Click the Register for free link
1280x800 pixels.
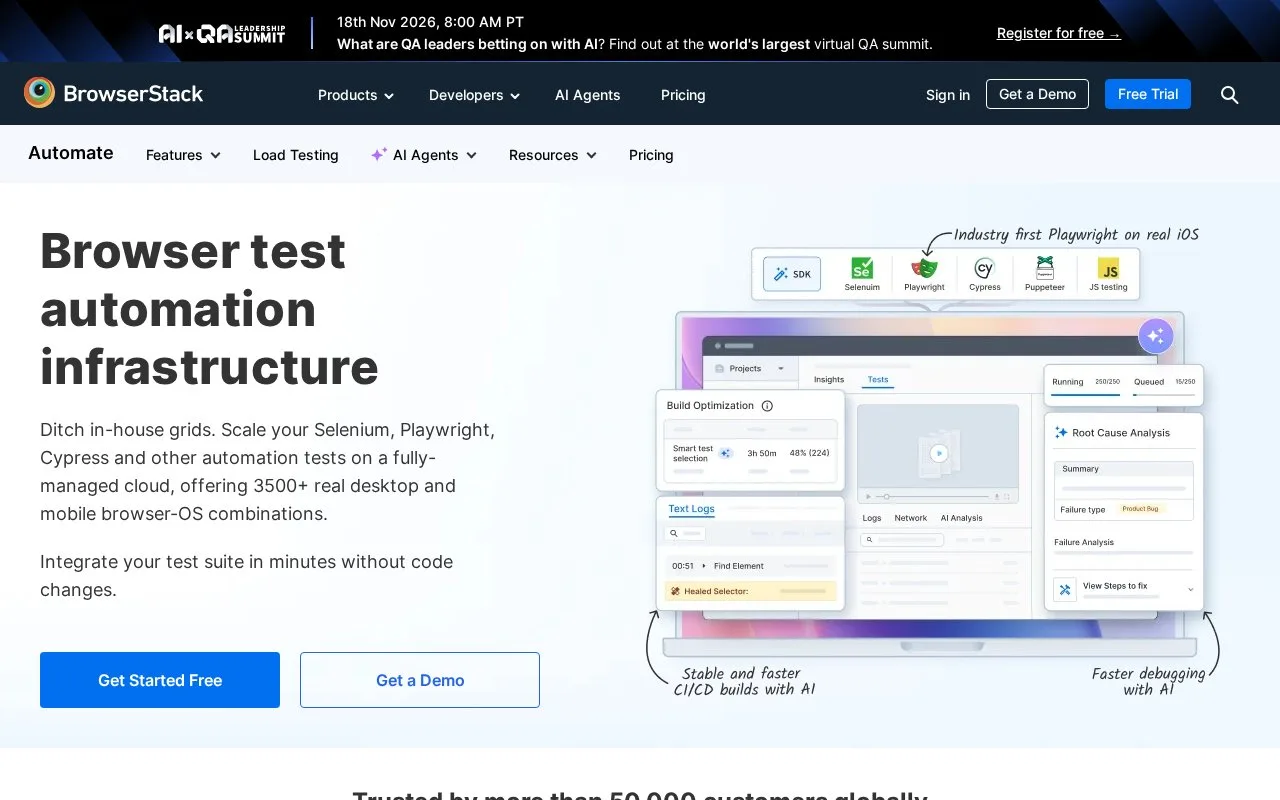1059,33
